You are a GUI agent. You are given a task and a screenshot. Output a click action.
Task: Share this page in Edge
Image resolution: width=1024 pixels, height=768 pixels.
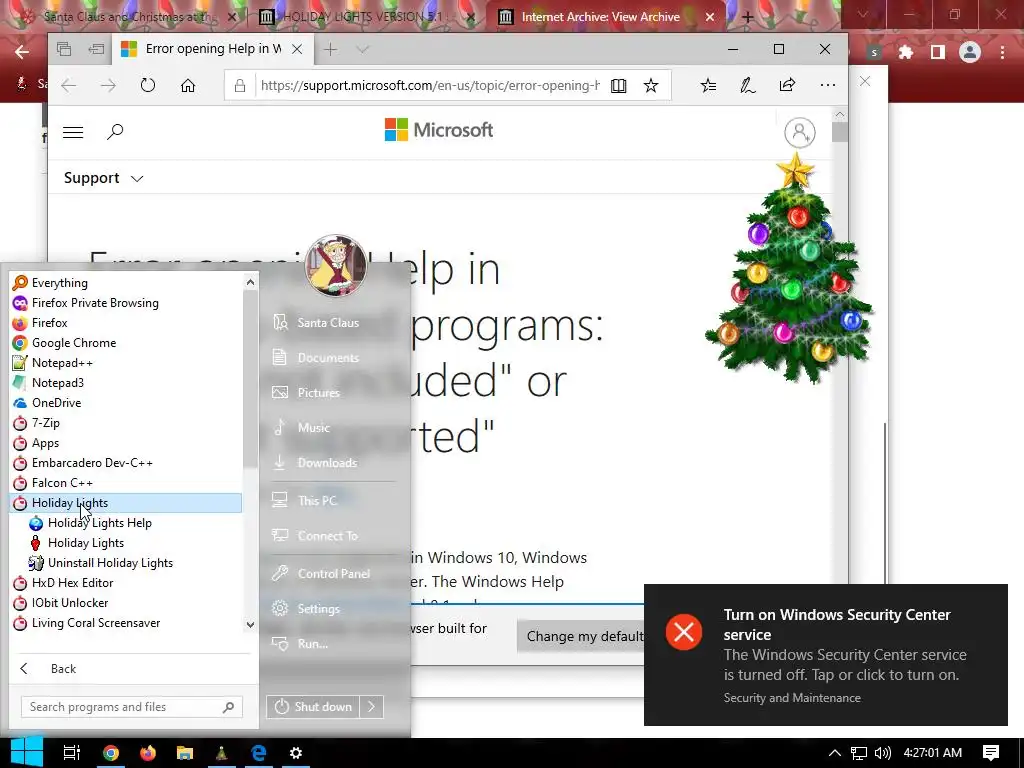pyautogui.click(x=788, y=86)
